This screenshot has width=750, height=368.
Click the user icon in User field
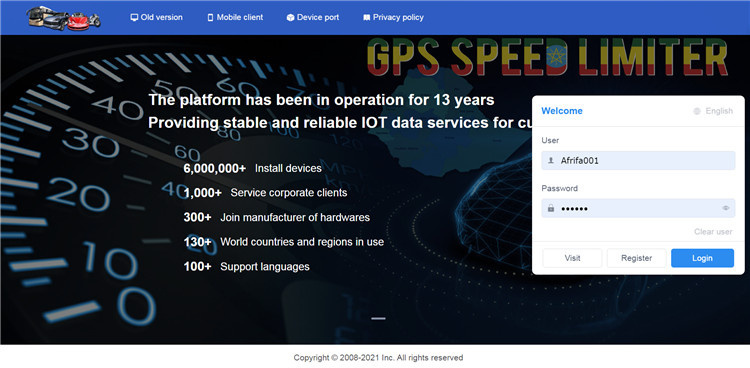tap(551, 161)
